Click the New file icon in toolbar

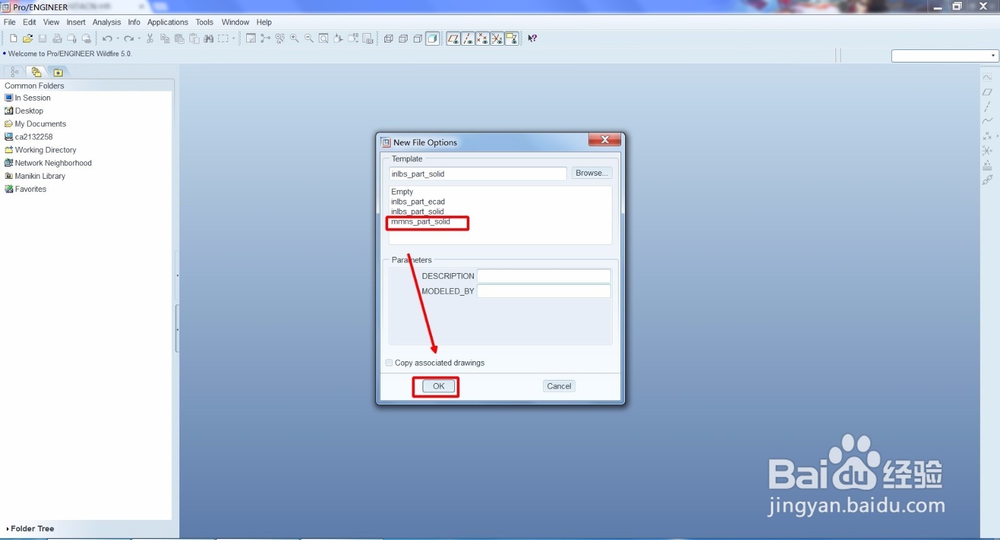tap(13, 39)
